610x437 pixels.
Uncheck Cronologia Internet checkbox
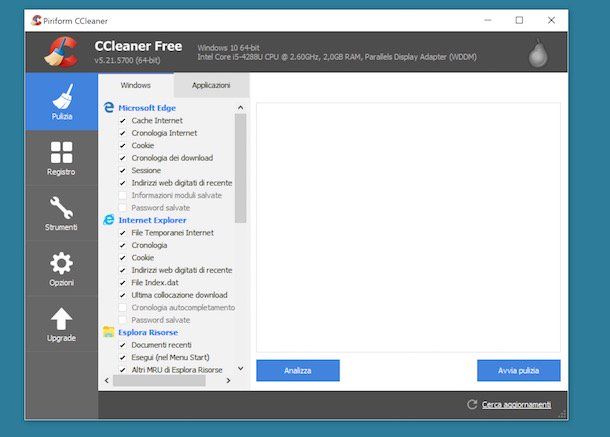click(x=123, y=133)
